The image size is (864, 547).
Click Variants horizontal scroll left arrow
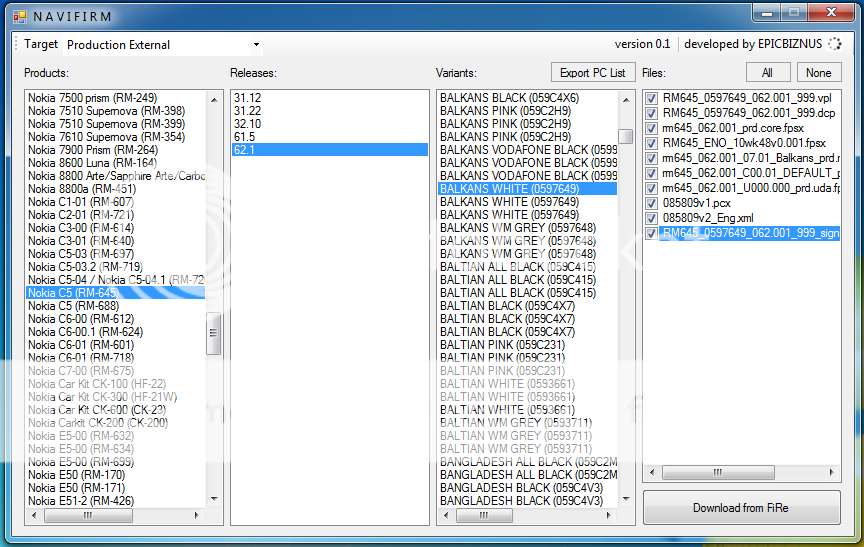click(x=446, y=516)
